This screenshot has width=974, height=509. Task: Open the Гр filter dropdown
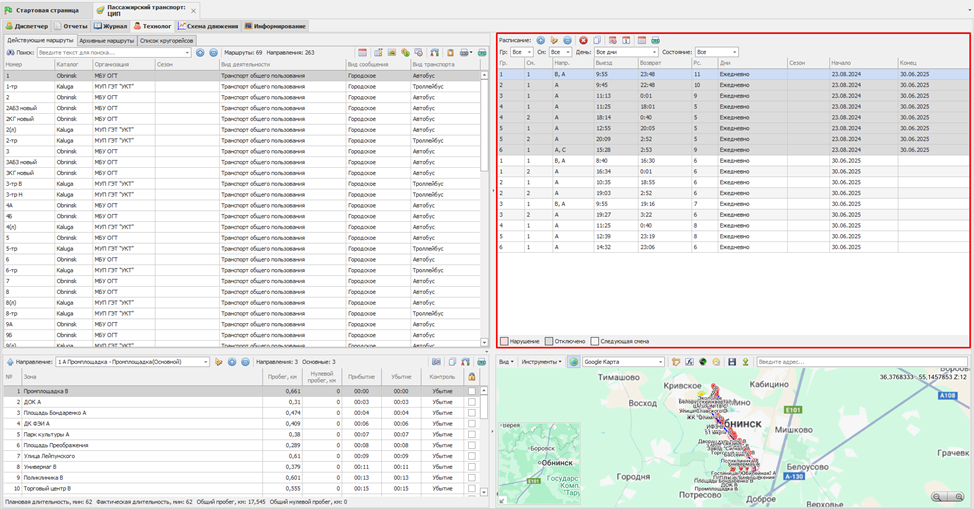[x=529, y=52]
